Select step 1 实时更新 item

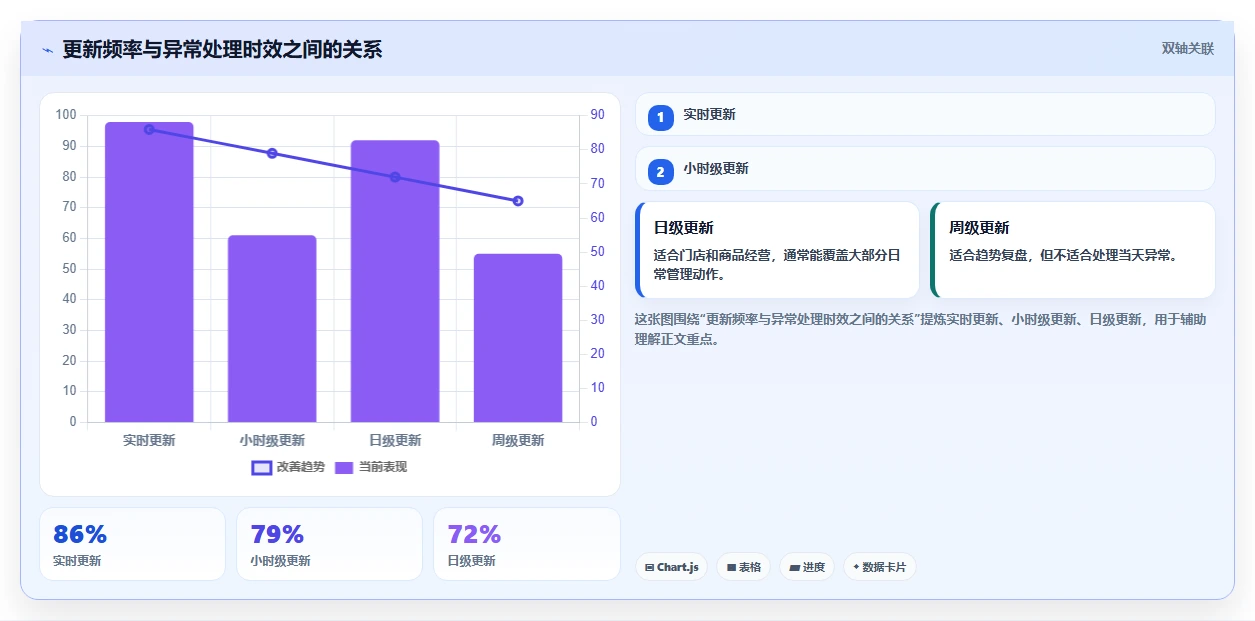pos(925,114)
